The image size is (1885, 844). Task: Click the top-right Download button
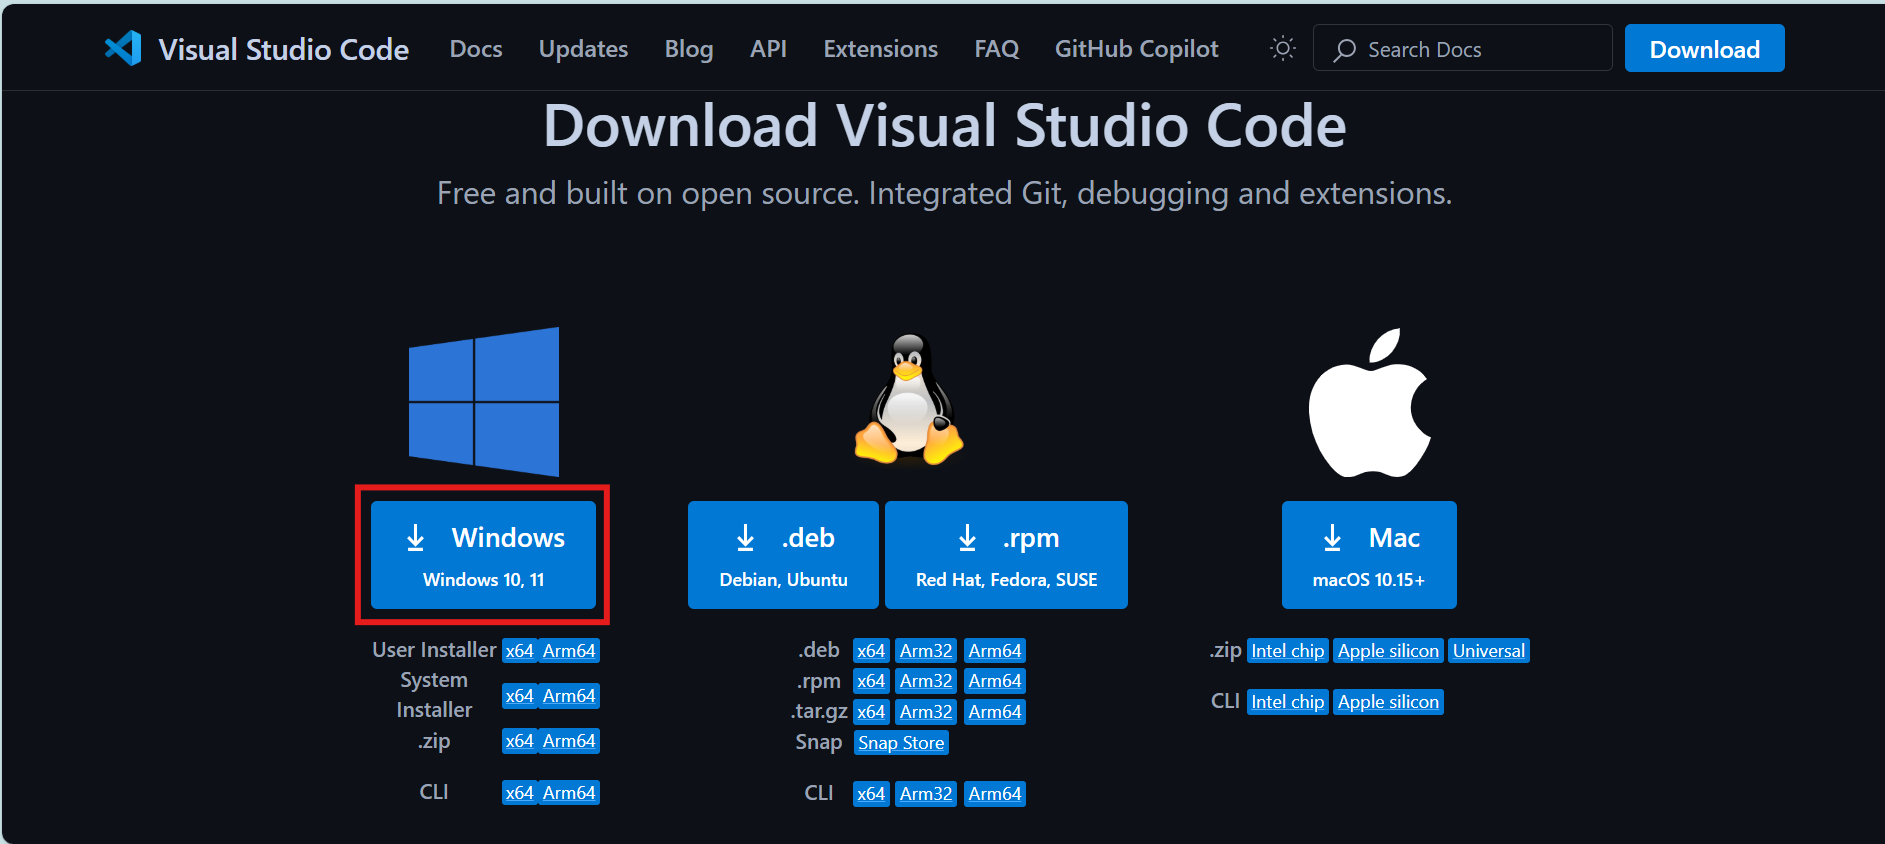click(1704, 48)
